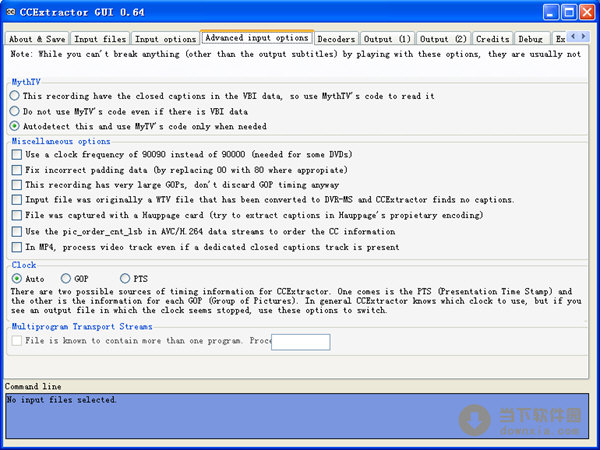
Task: Switch to the Credits tab
Action: click(492, 39)
